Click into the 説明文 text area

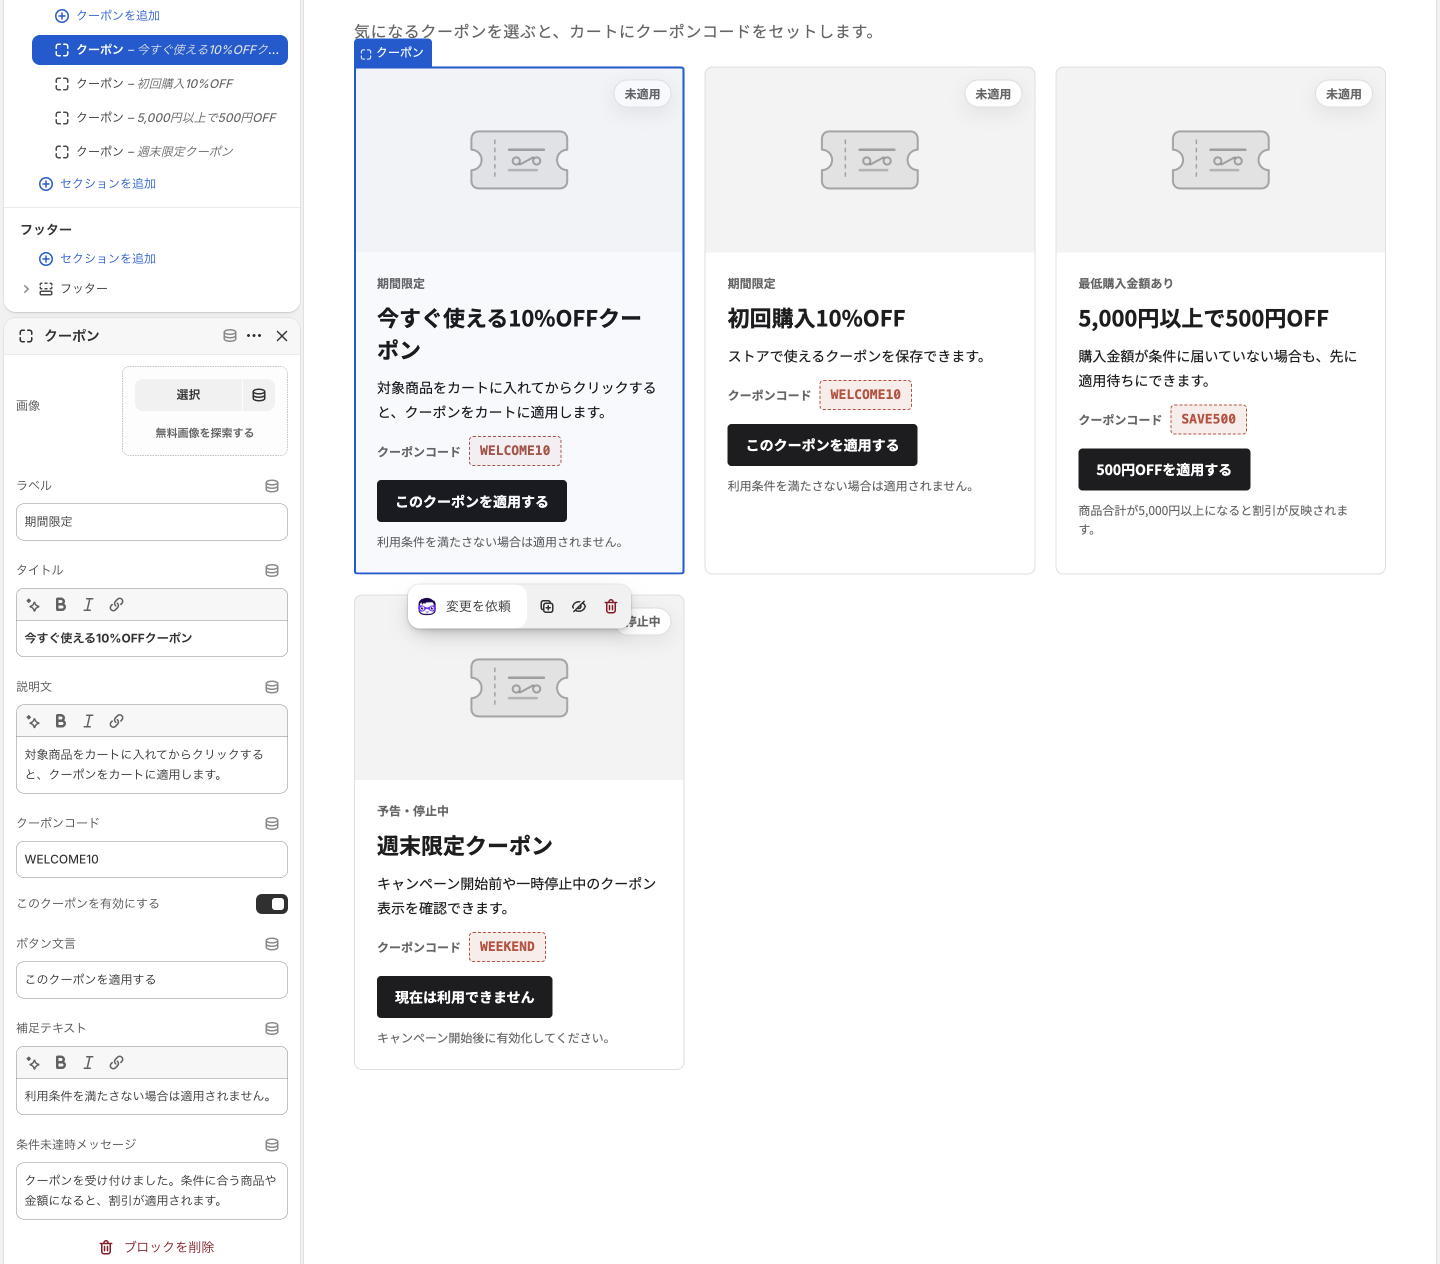click(x=152, y=765)
